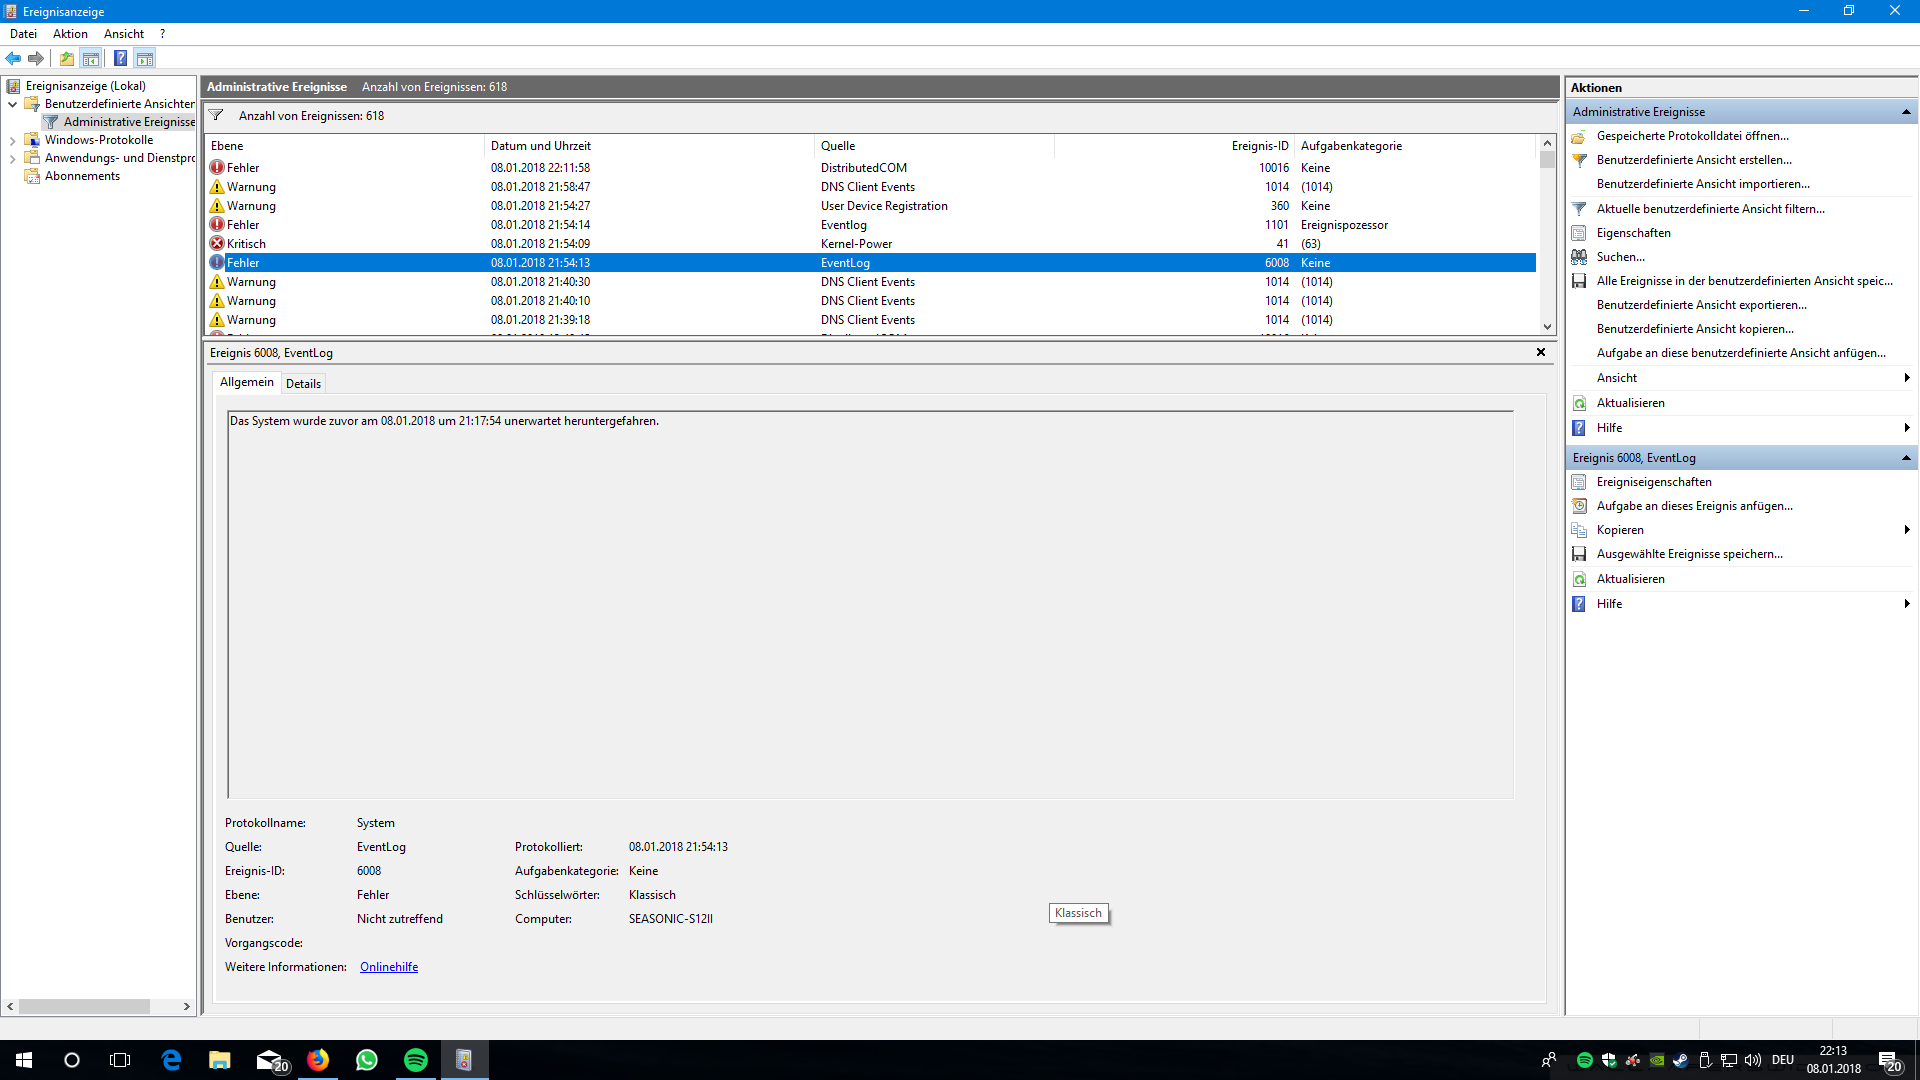Click the blue help toolbar icon
The image size is (1920, 1080).
pos(120,58)
